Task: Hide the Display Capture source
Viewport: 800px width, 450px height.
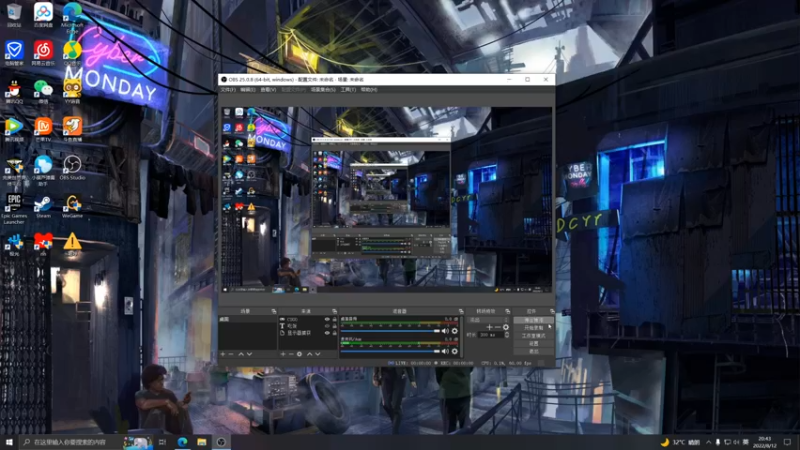Action: click(x=327, y=333)
